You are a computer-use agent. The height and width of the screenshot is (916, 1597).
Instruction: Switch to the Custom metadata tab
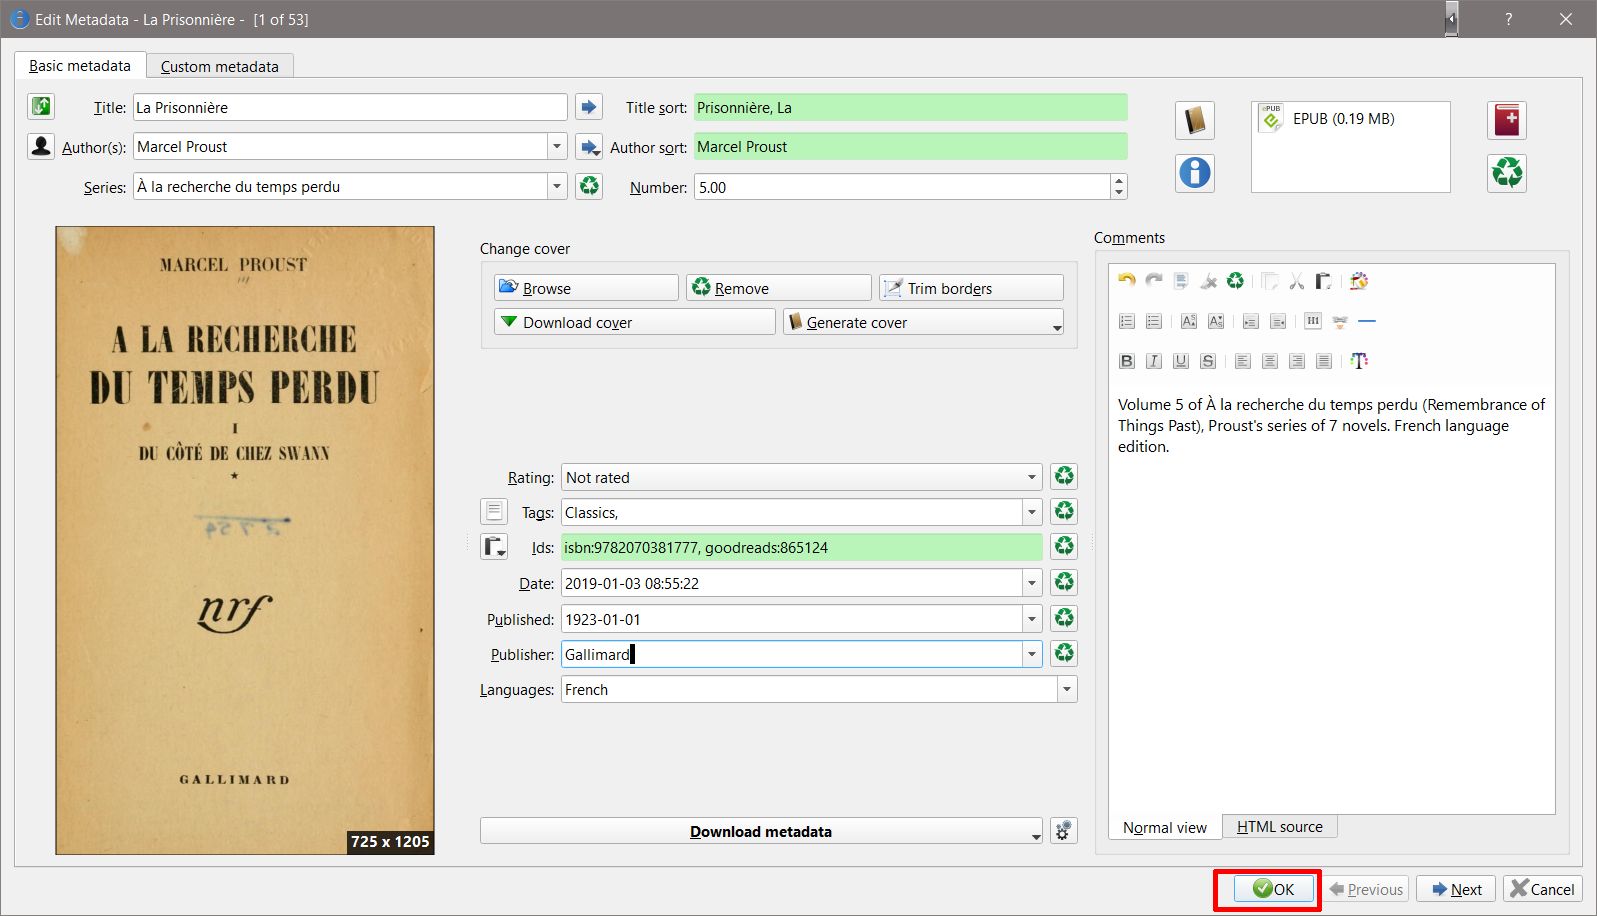(219, 66)
